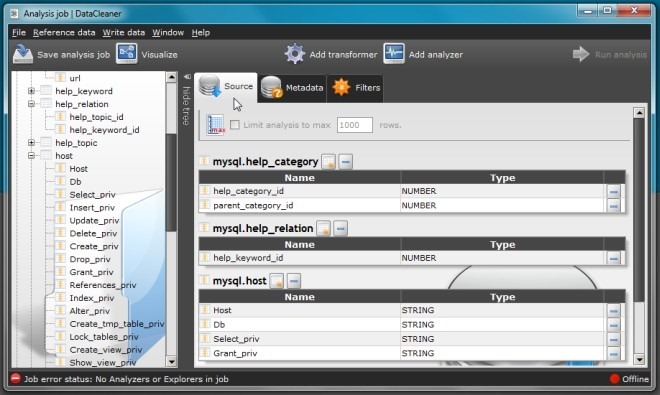The image size is (660, 395).
Task: Click preview icon next to mysql.help_relation
Action: (323, 229)
